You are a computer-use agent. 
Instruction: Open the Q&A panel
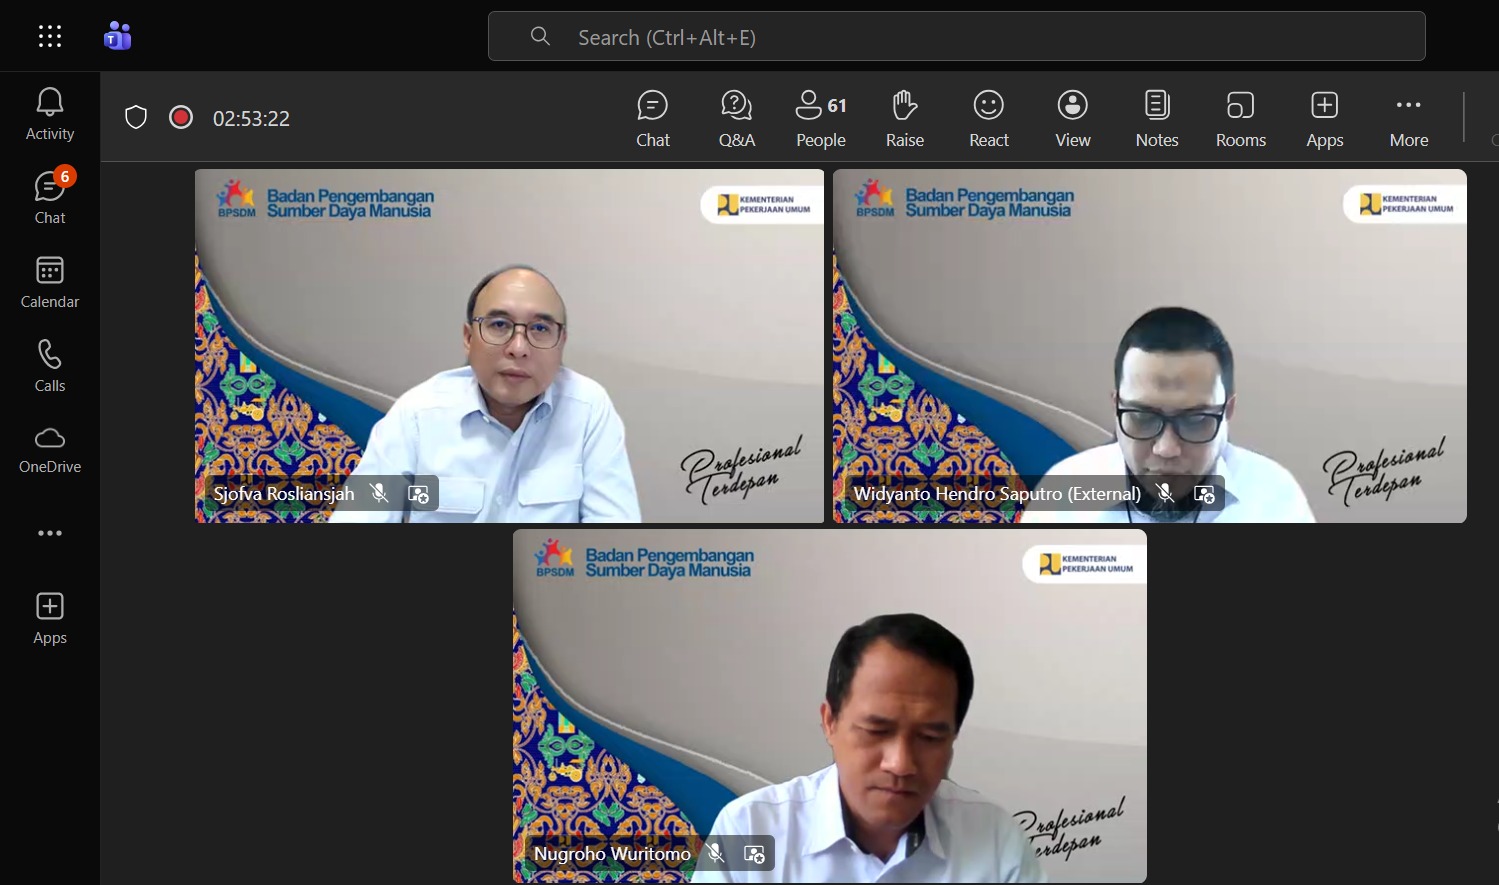[x=736, y=118]
